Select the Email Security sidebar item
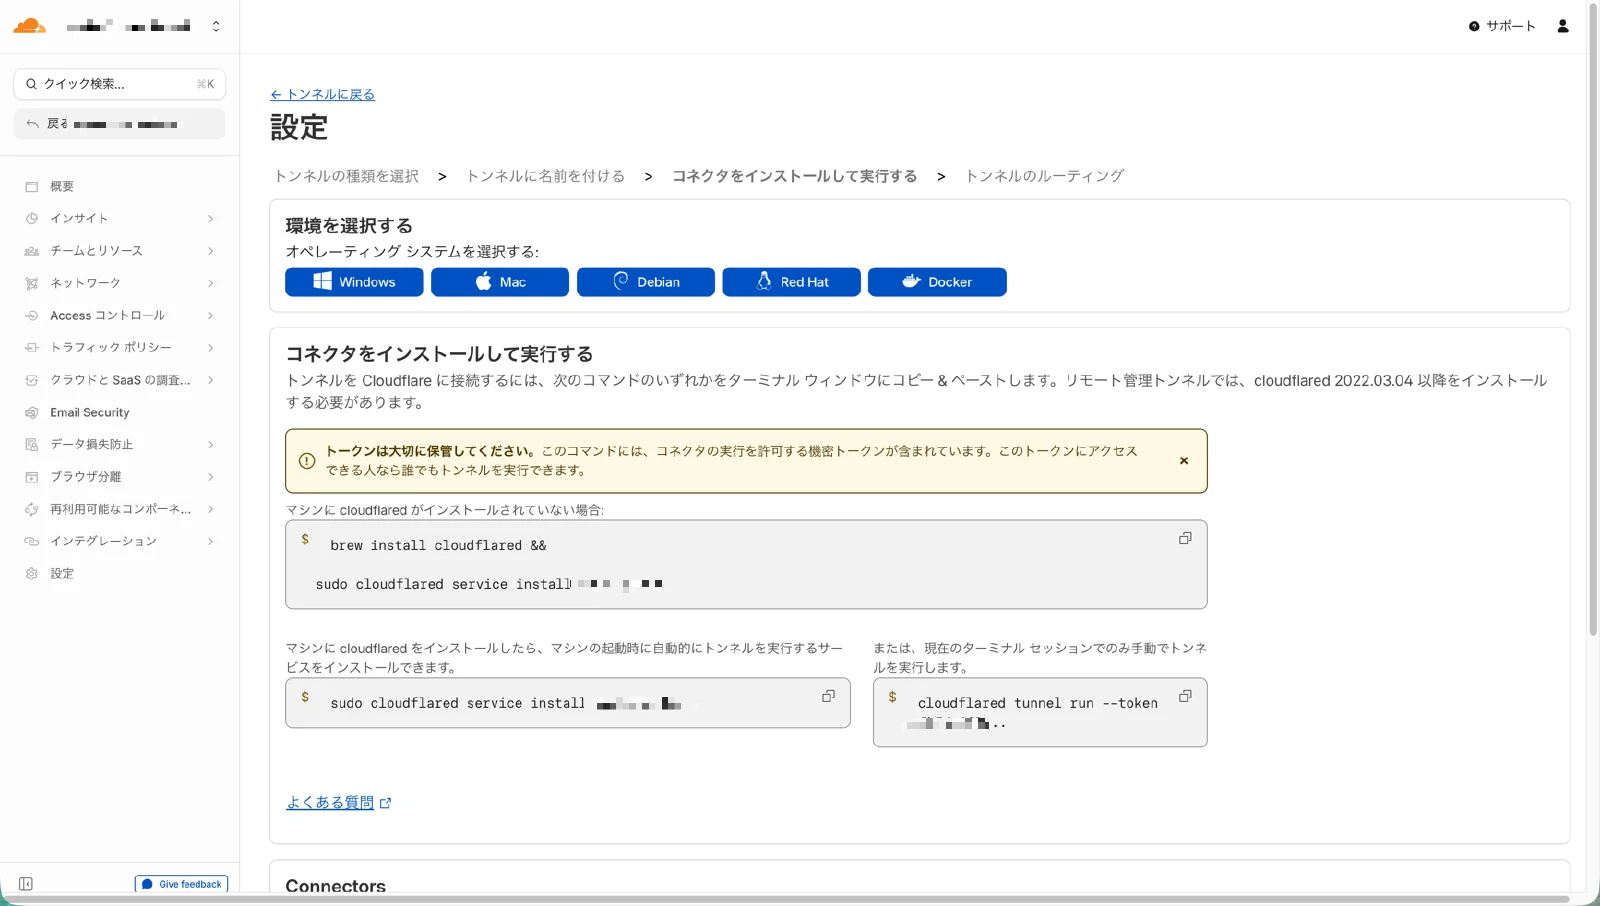1600x906 pixels. [x=90, y=412]
